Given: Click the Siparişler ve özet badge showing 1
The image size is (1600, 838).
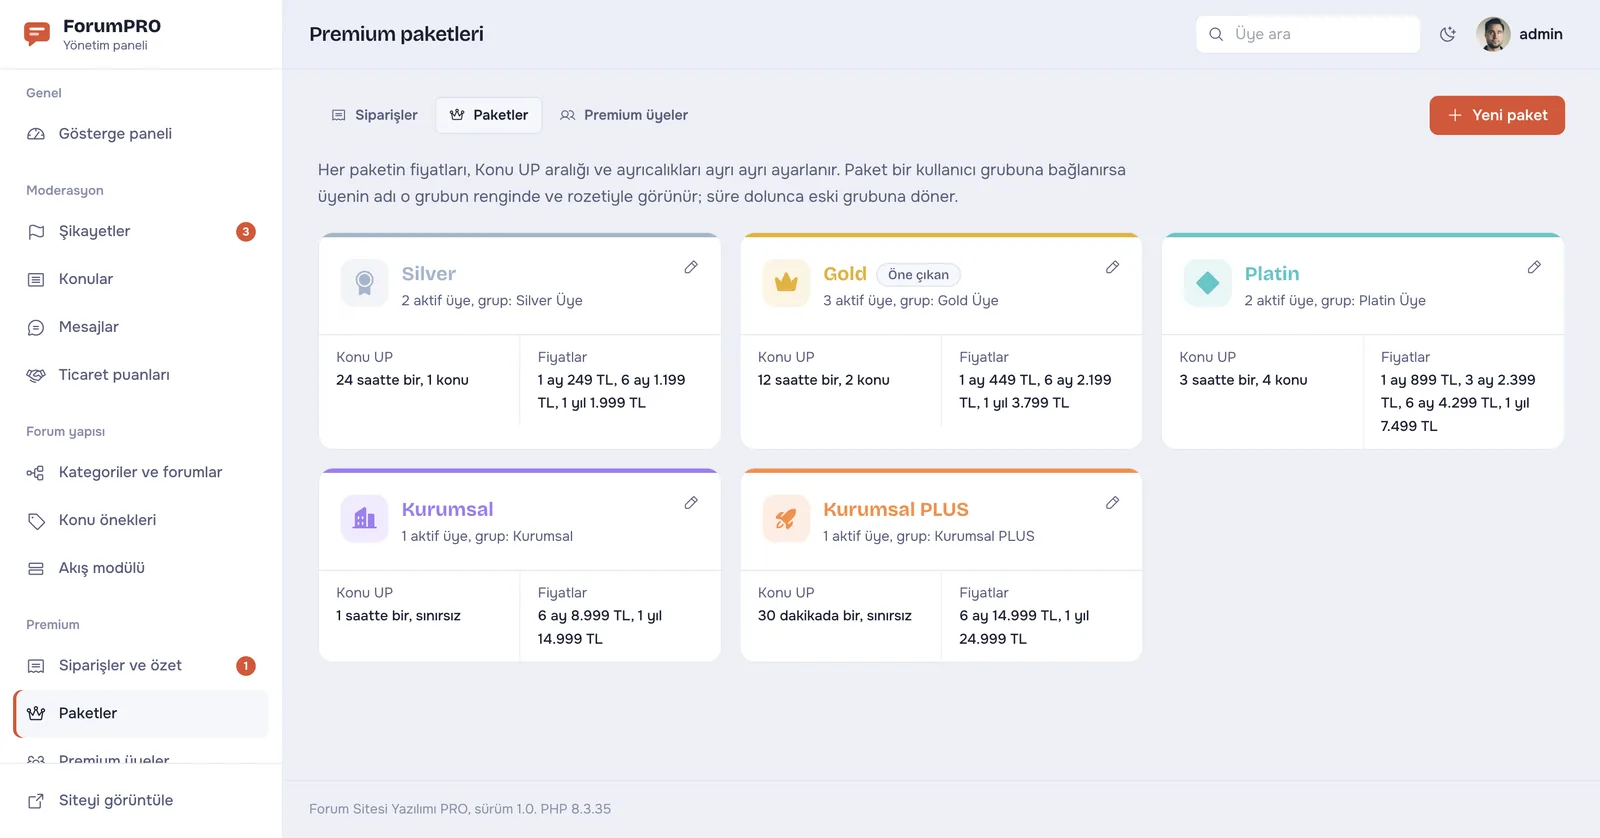Looking at the screenshot, I should 246,666.
